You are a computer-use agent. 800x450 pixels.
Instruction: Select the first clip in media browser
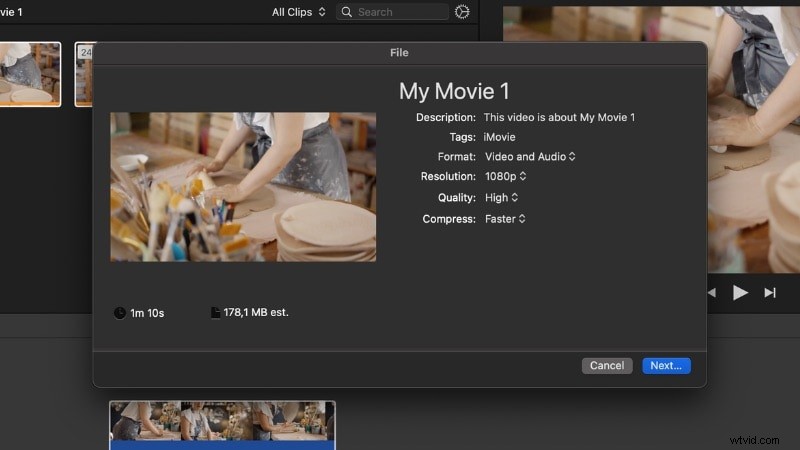29,73
